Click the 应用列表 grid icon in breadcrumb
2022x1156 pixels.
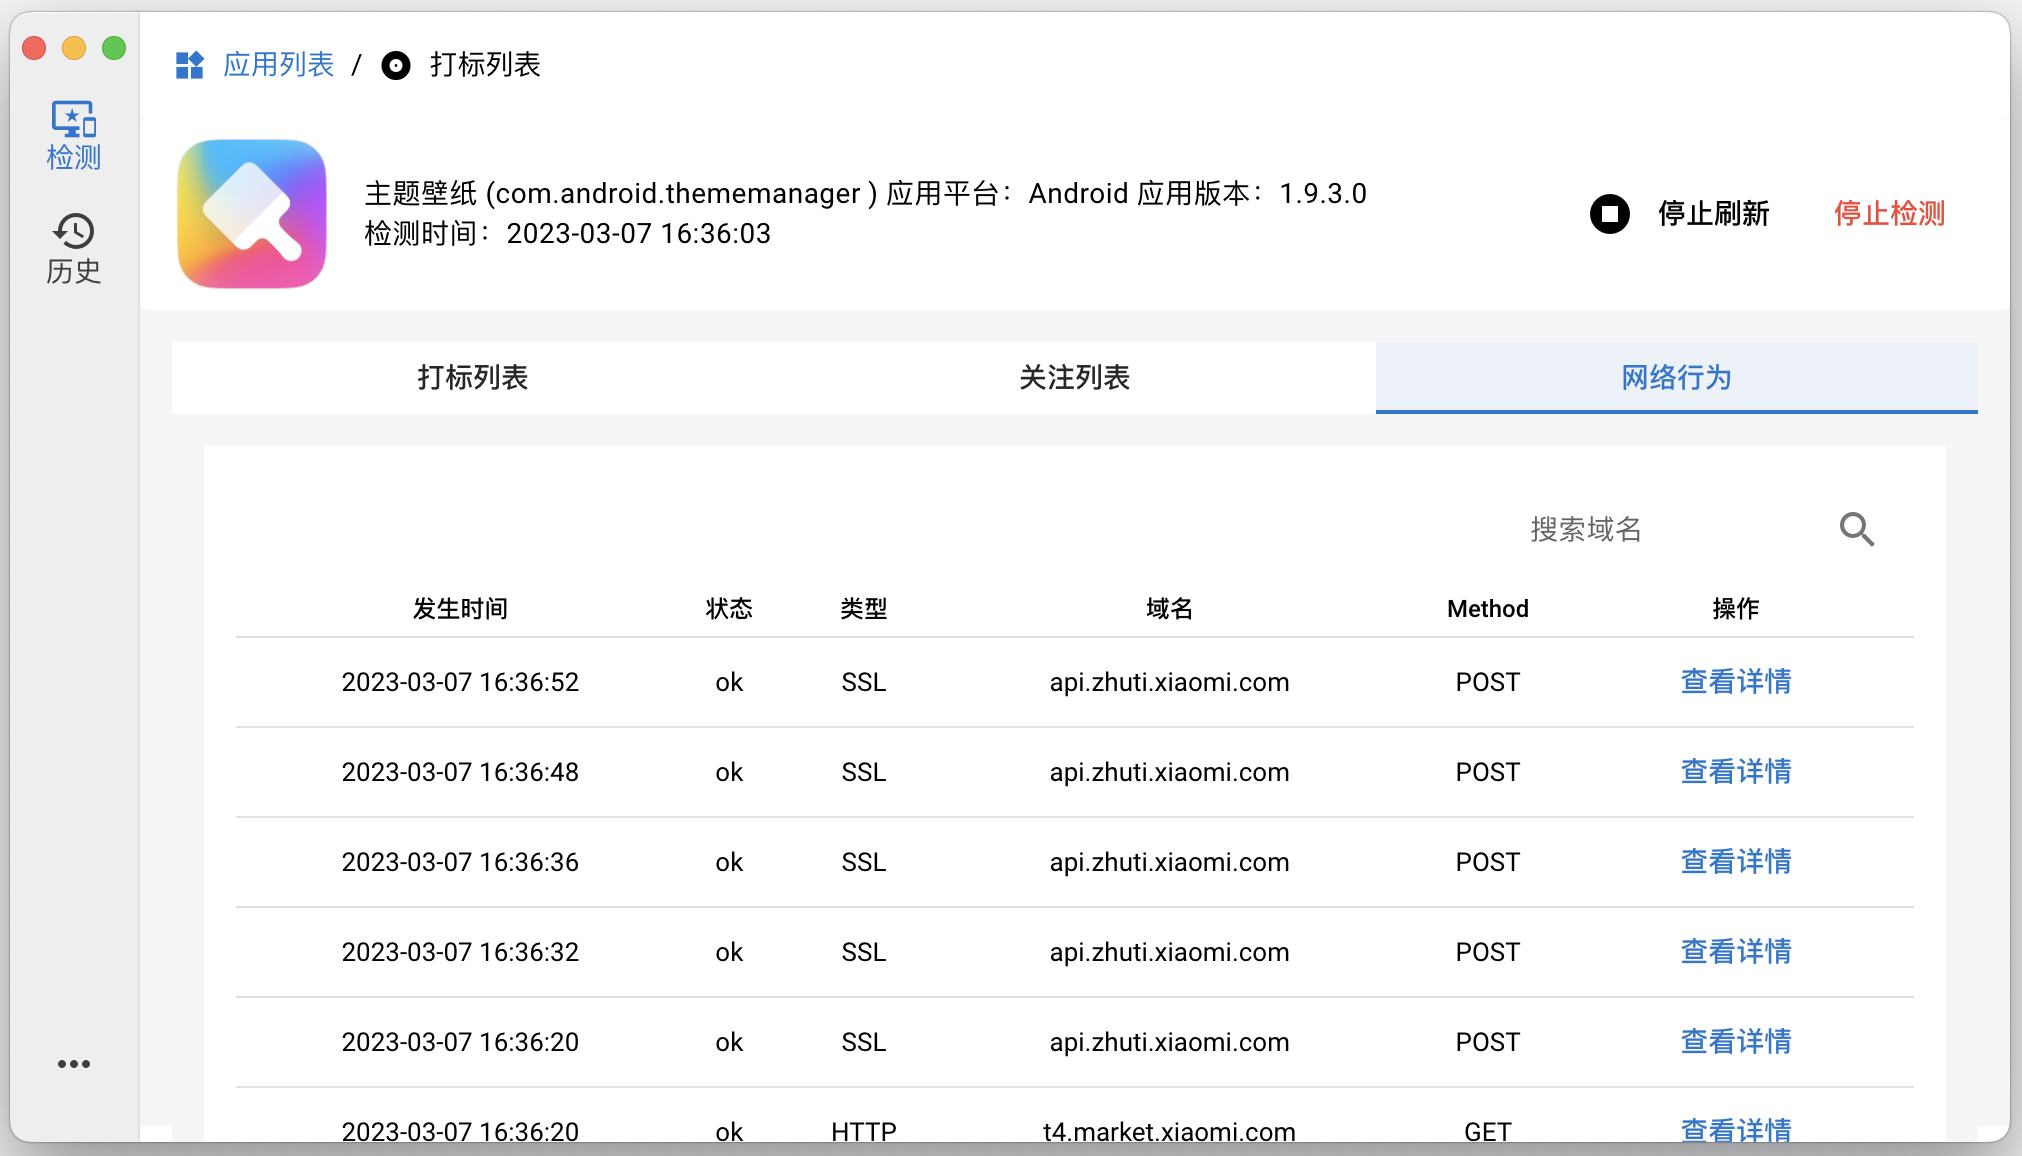[190, 65]
